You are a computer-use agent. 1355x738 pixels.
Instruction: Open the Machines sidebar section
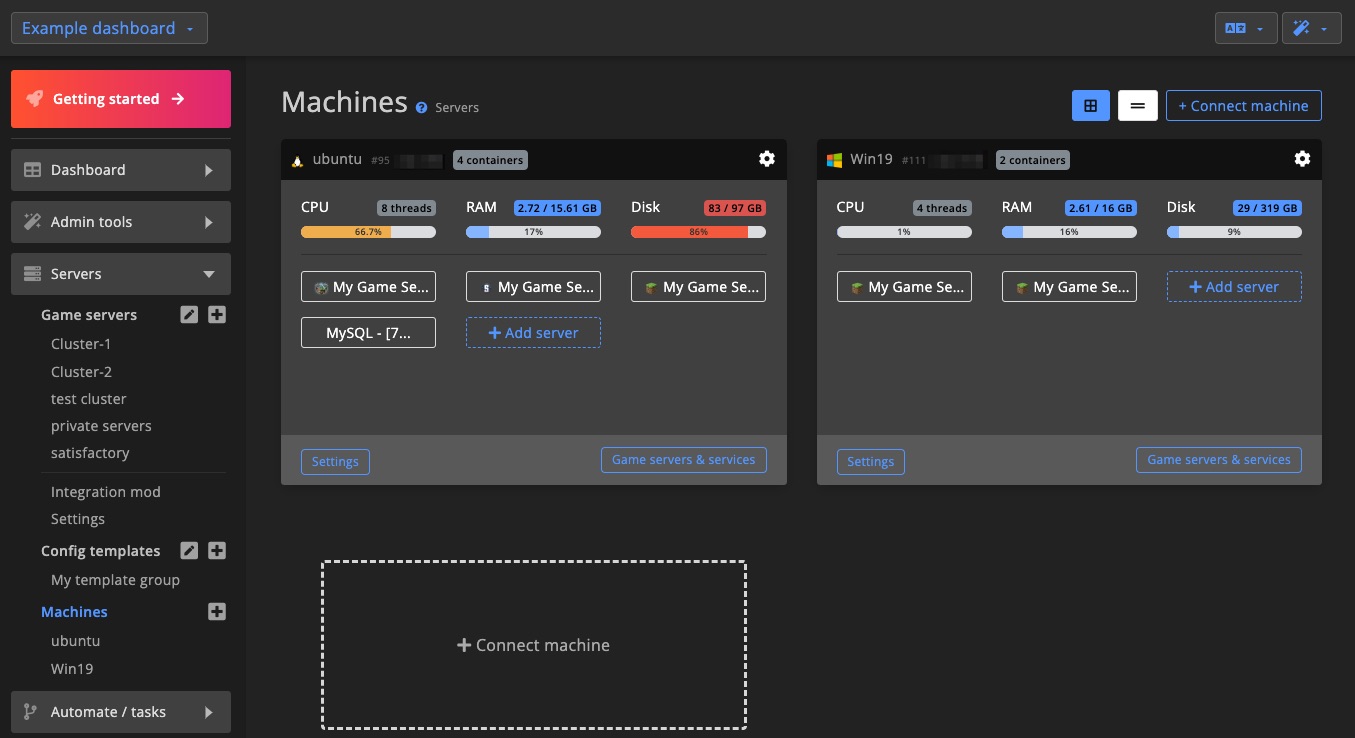point(74,612)
